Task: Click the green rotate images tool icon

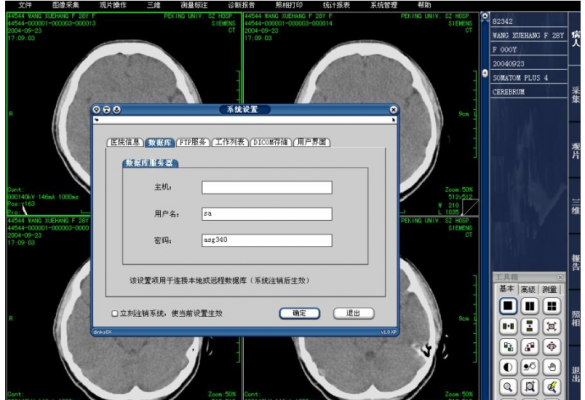Action: pos(508,347)
